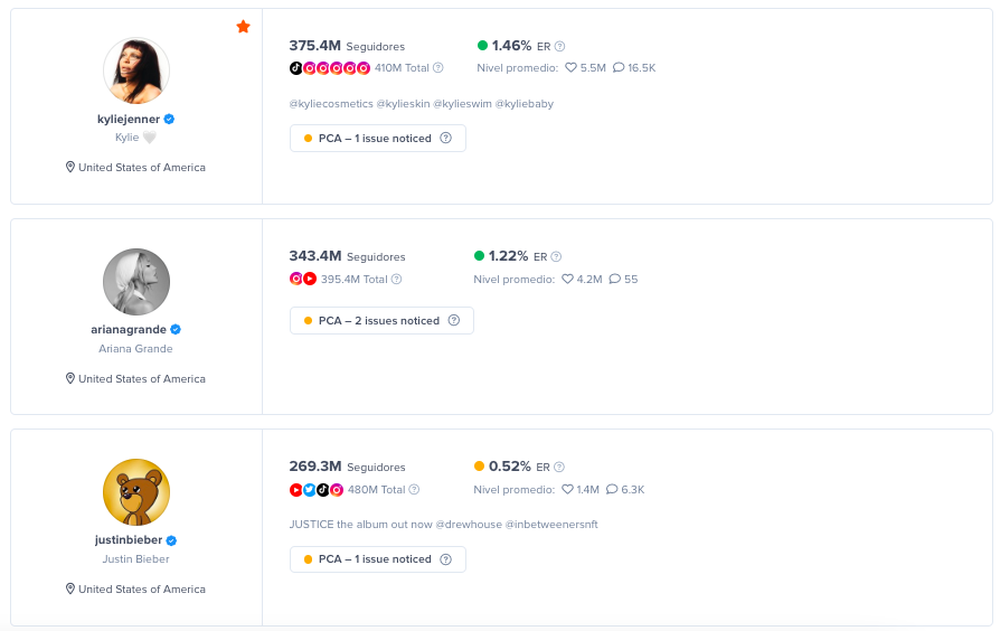Screen dimensions: 1000x631
Task: Click kyliejenner's profile photo
Action: (x=136, y=70)
